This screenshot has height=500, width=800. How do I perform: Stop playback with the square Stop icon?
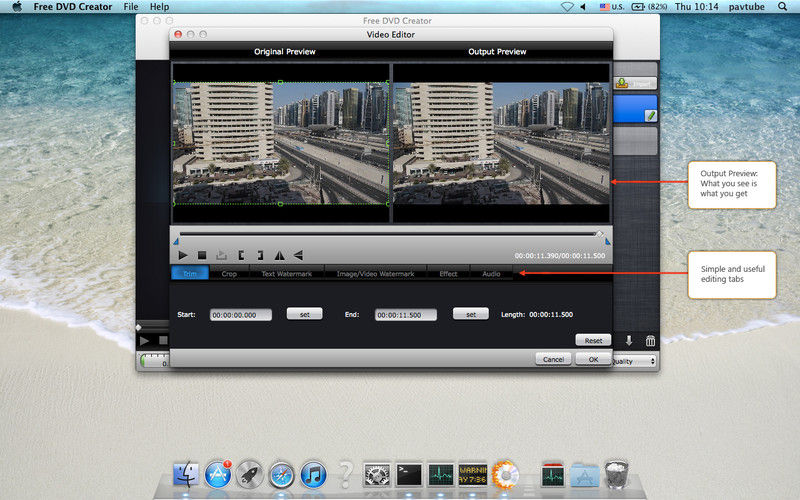point(202,256)
